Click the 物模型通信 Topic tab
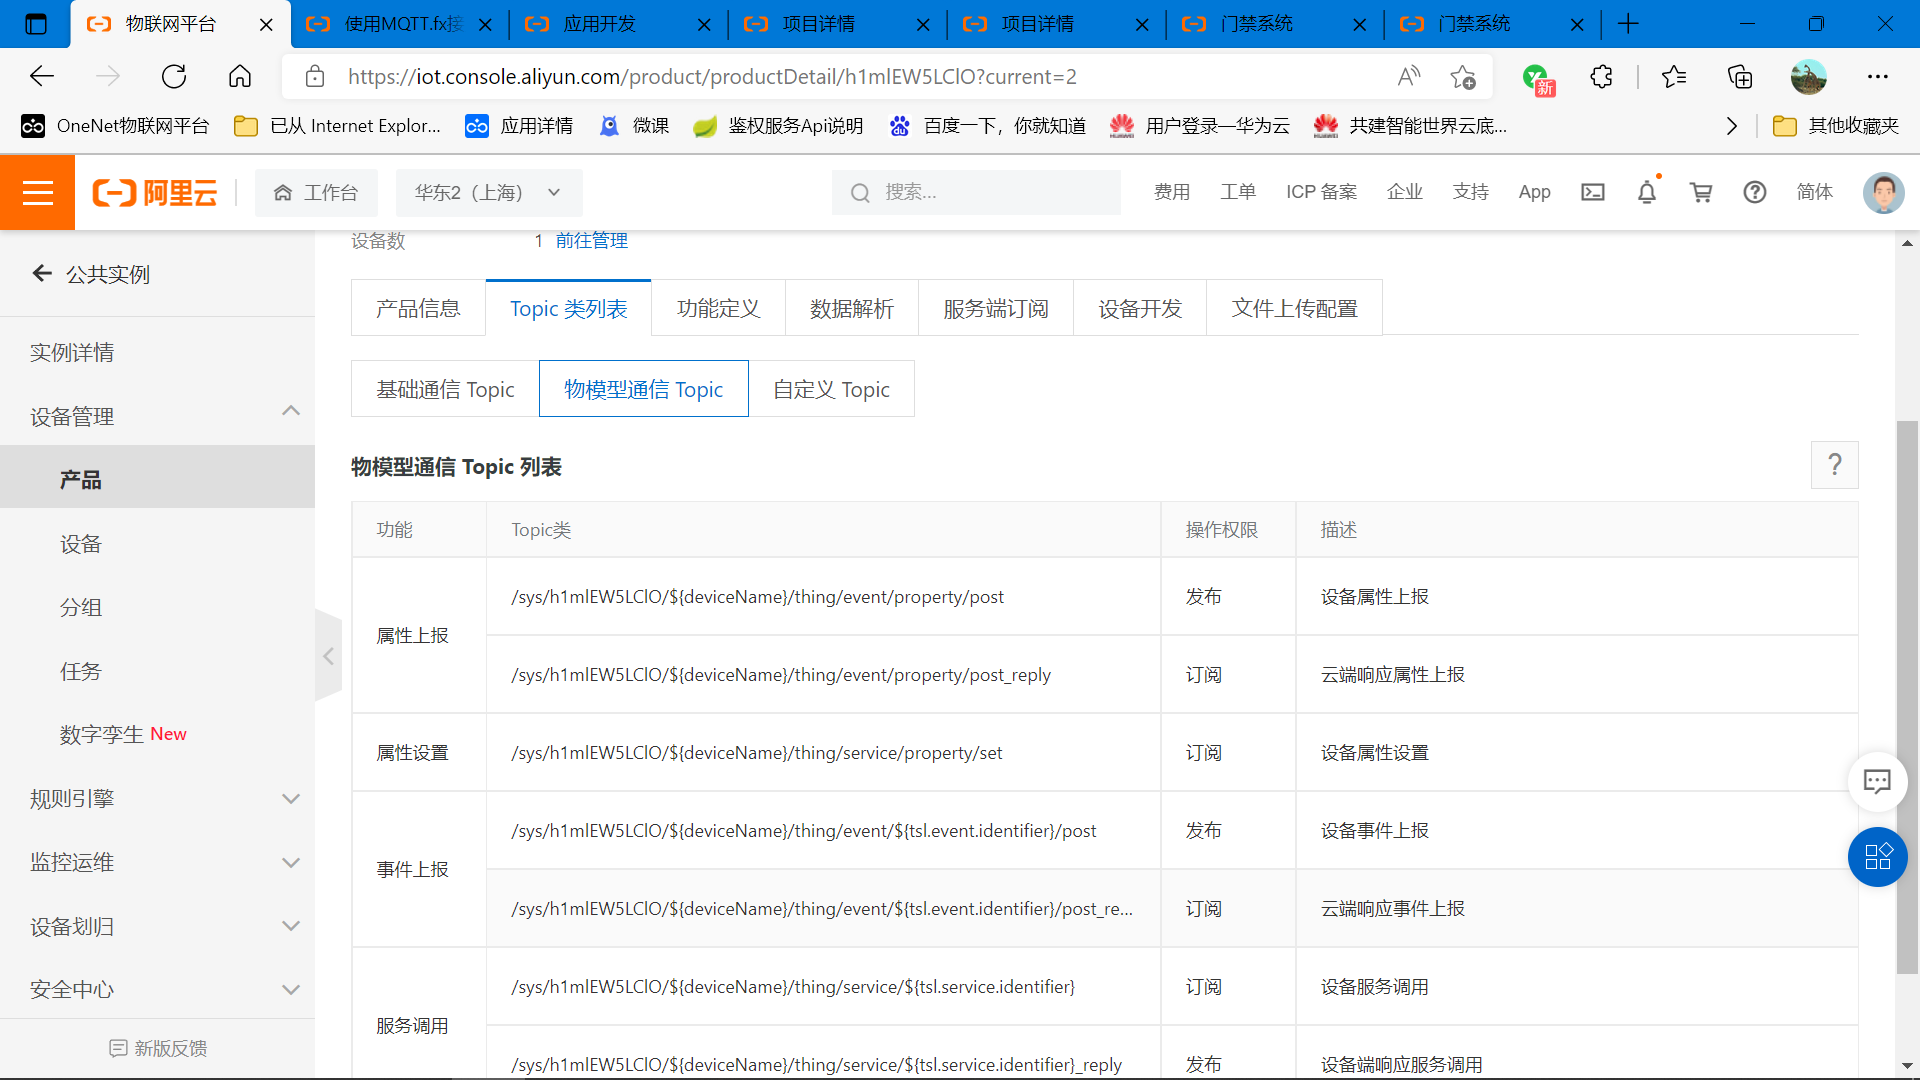Screen dimensions: 1920x1080 642,388
